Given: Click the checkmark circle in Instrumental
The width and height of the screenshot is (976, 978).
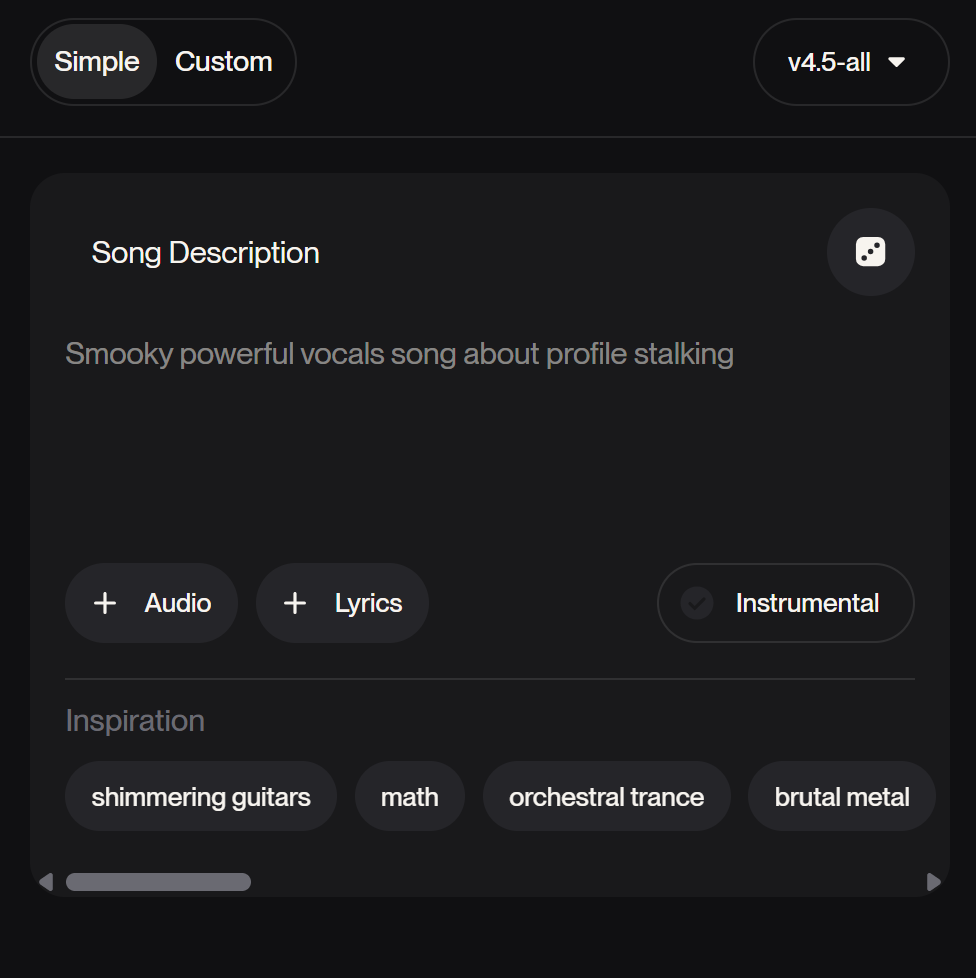Looking at the screenshot, I should tap(697, 603).
